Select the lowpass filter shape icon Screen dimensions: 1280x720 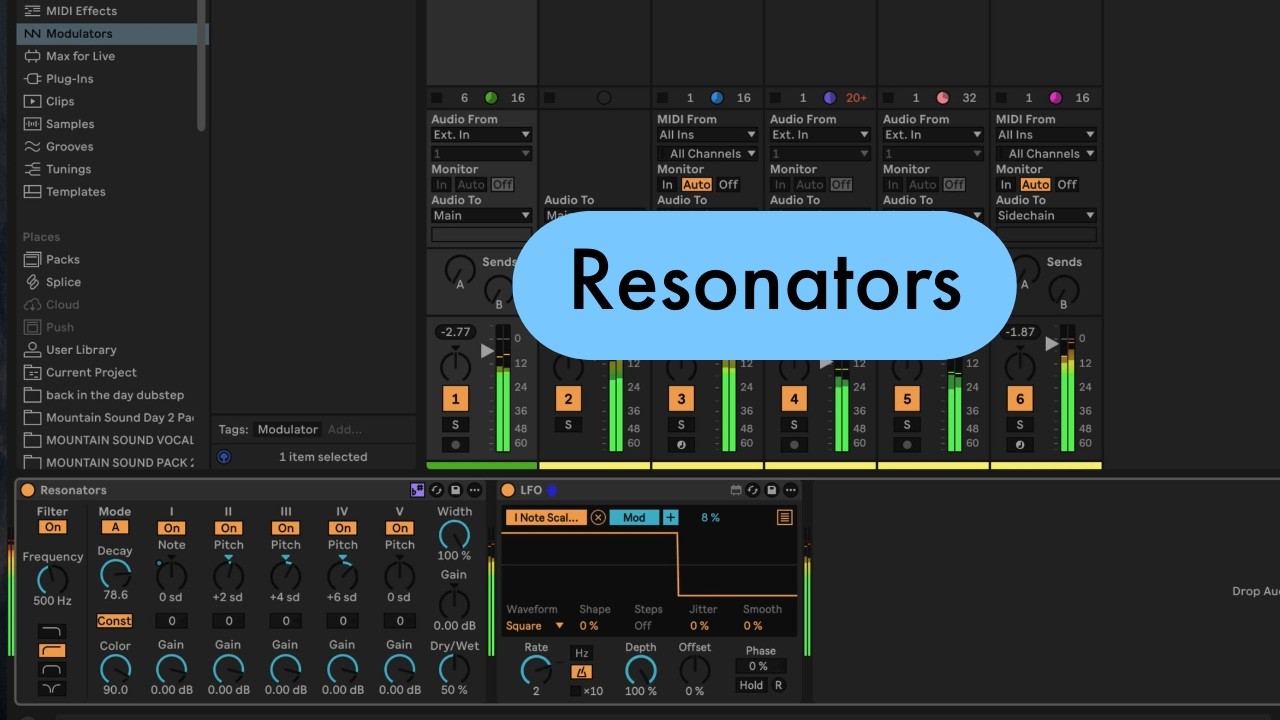pos(52,632)
